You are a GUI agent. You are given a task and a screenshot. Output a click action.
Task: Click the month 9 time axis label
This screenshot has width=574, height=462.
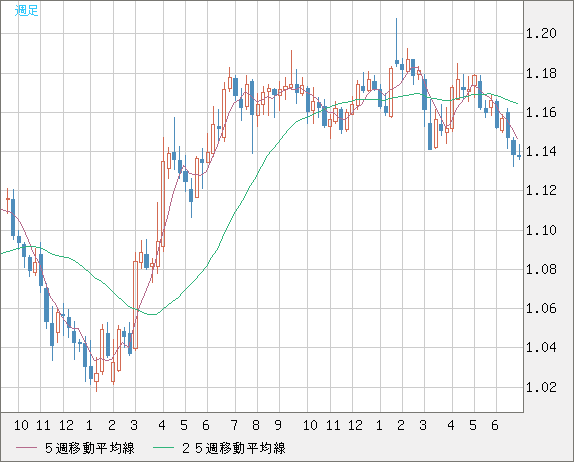(x=278, y=425)
